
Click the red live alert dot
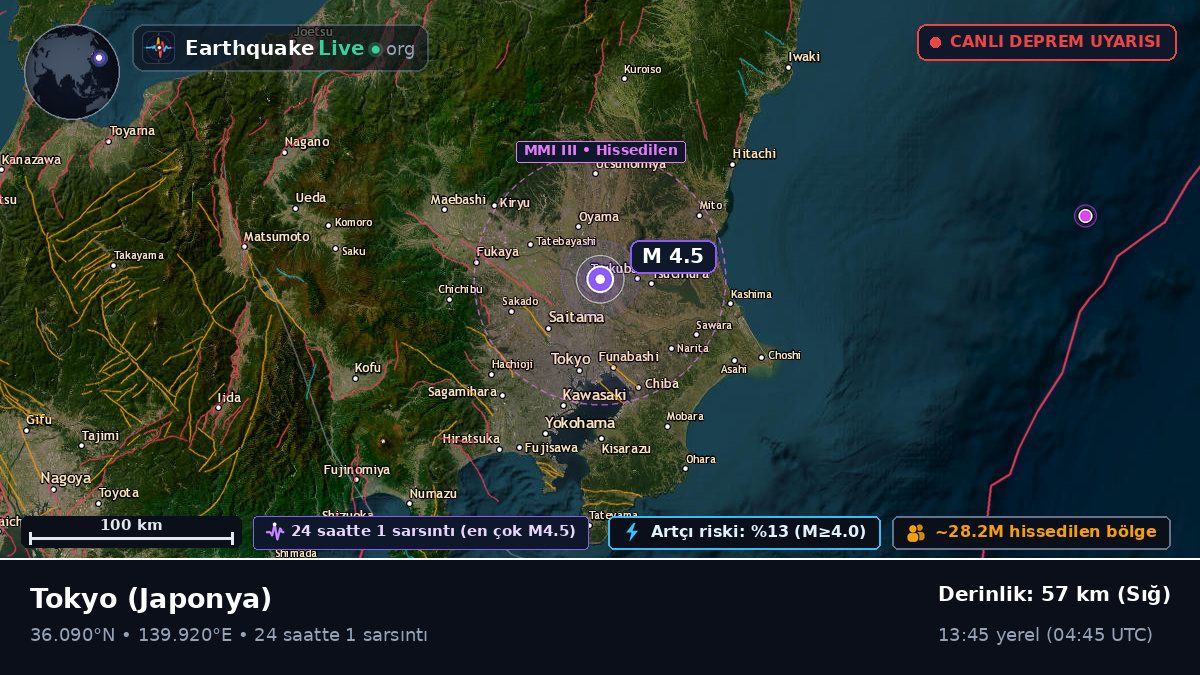(935, 42)
